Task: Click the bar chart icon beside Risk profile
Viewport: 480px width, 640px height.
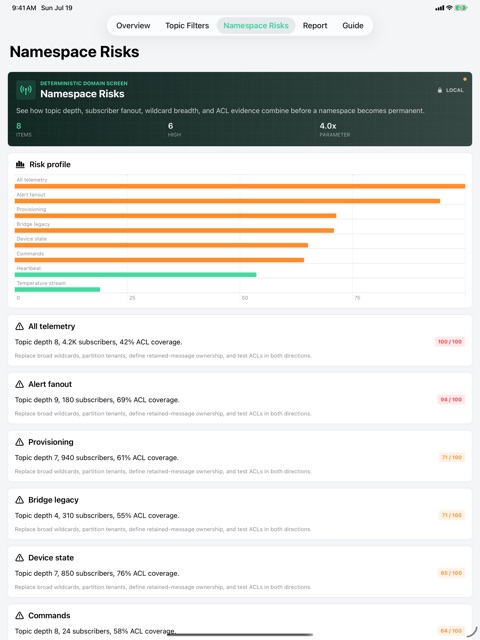Action: tap(20, 164)
